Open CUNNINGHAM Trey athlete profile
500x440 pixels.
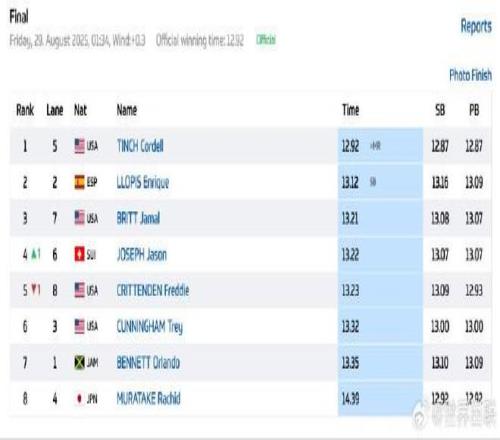(150, 327)
